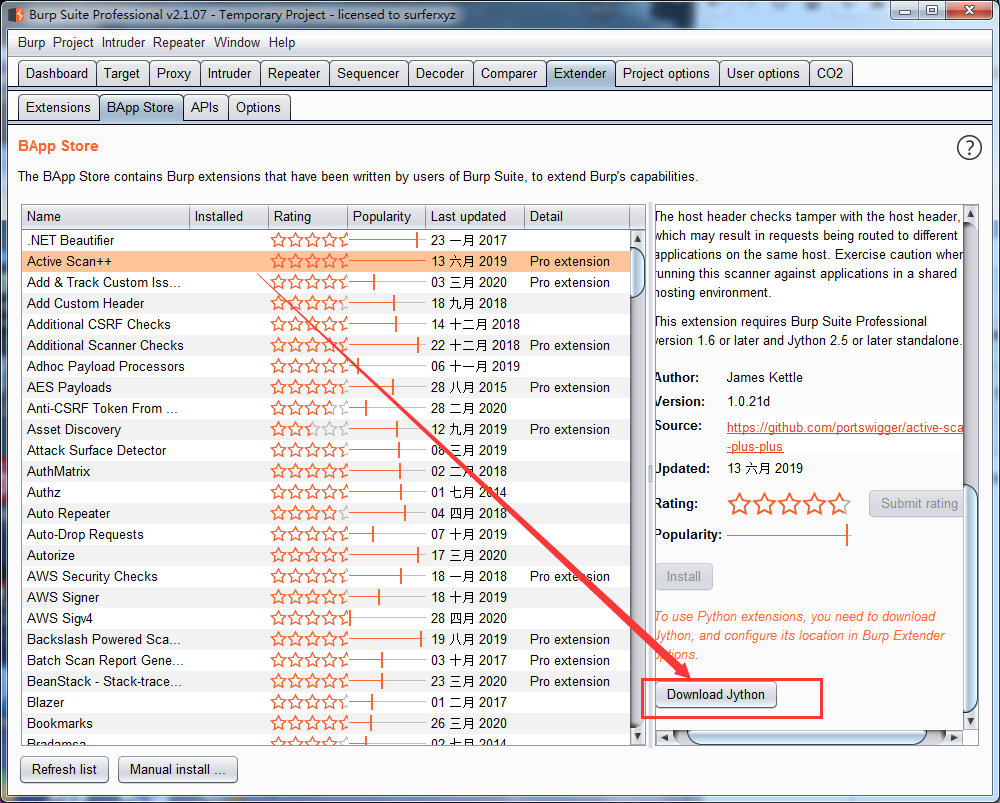
Task: Click details panel scroll-up arrow
Action: point(971,214)
